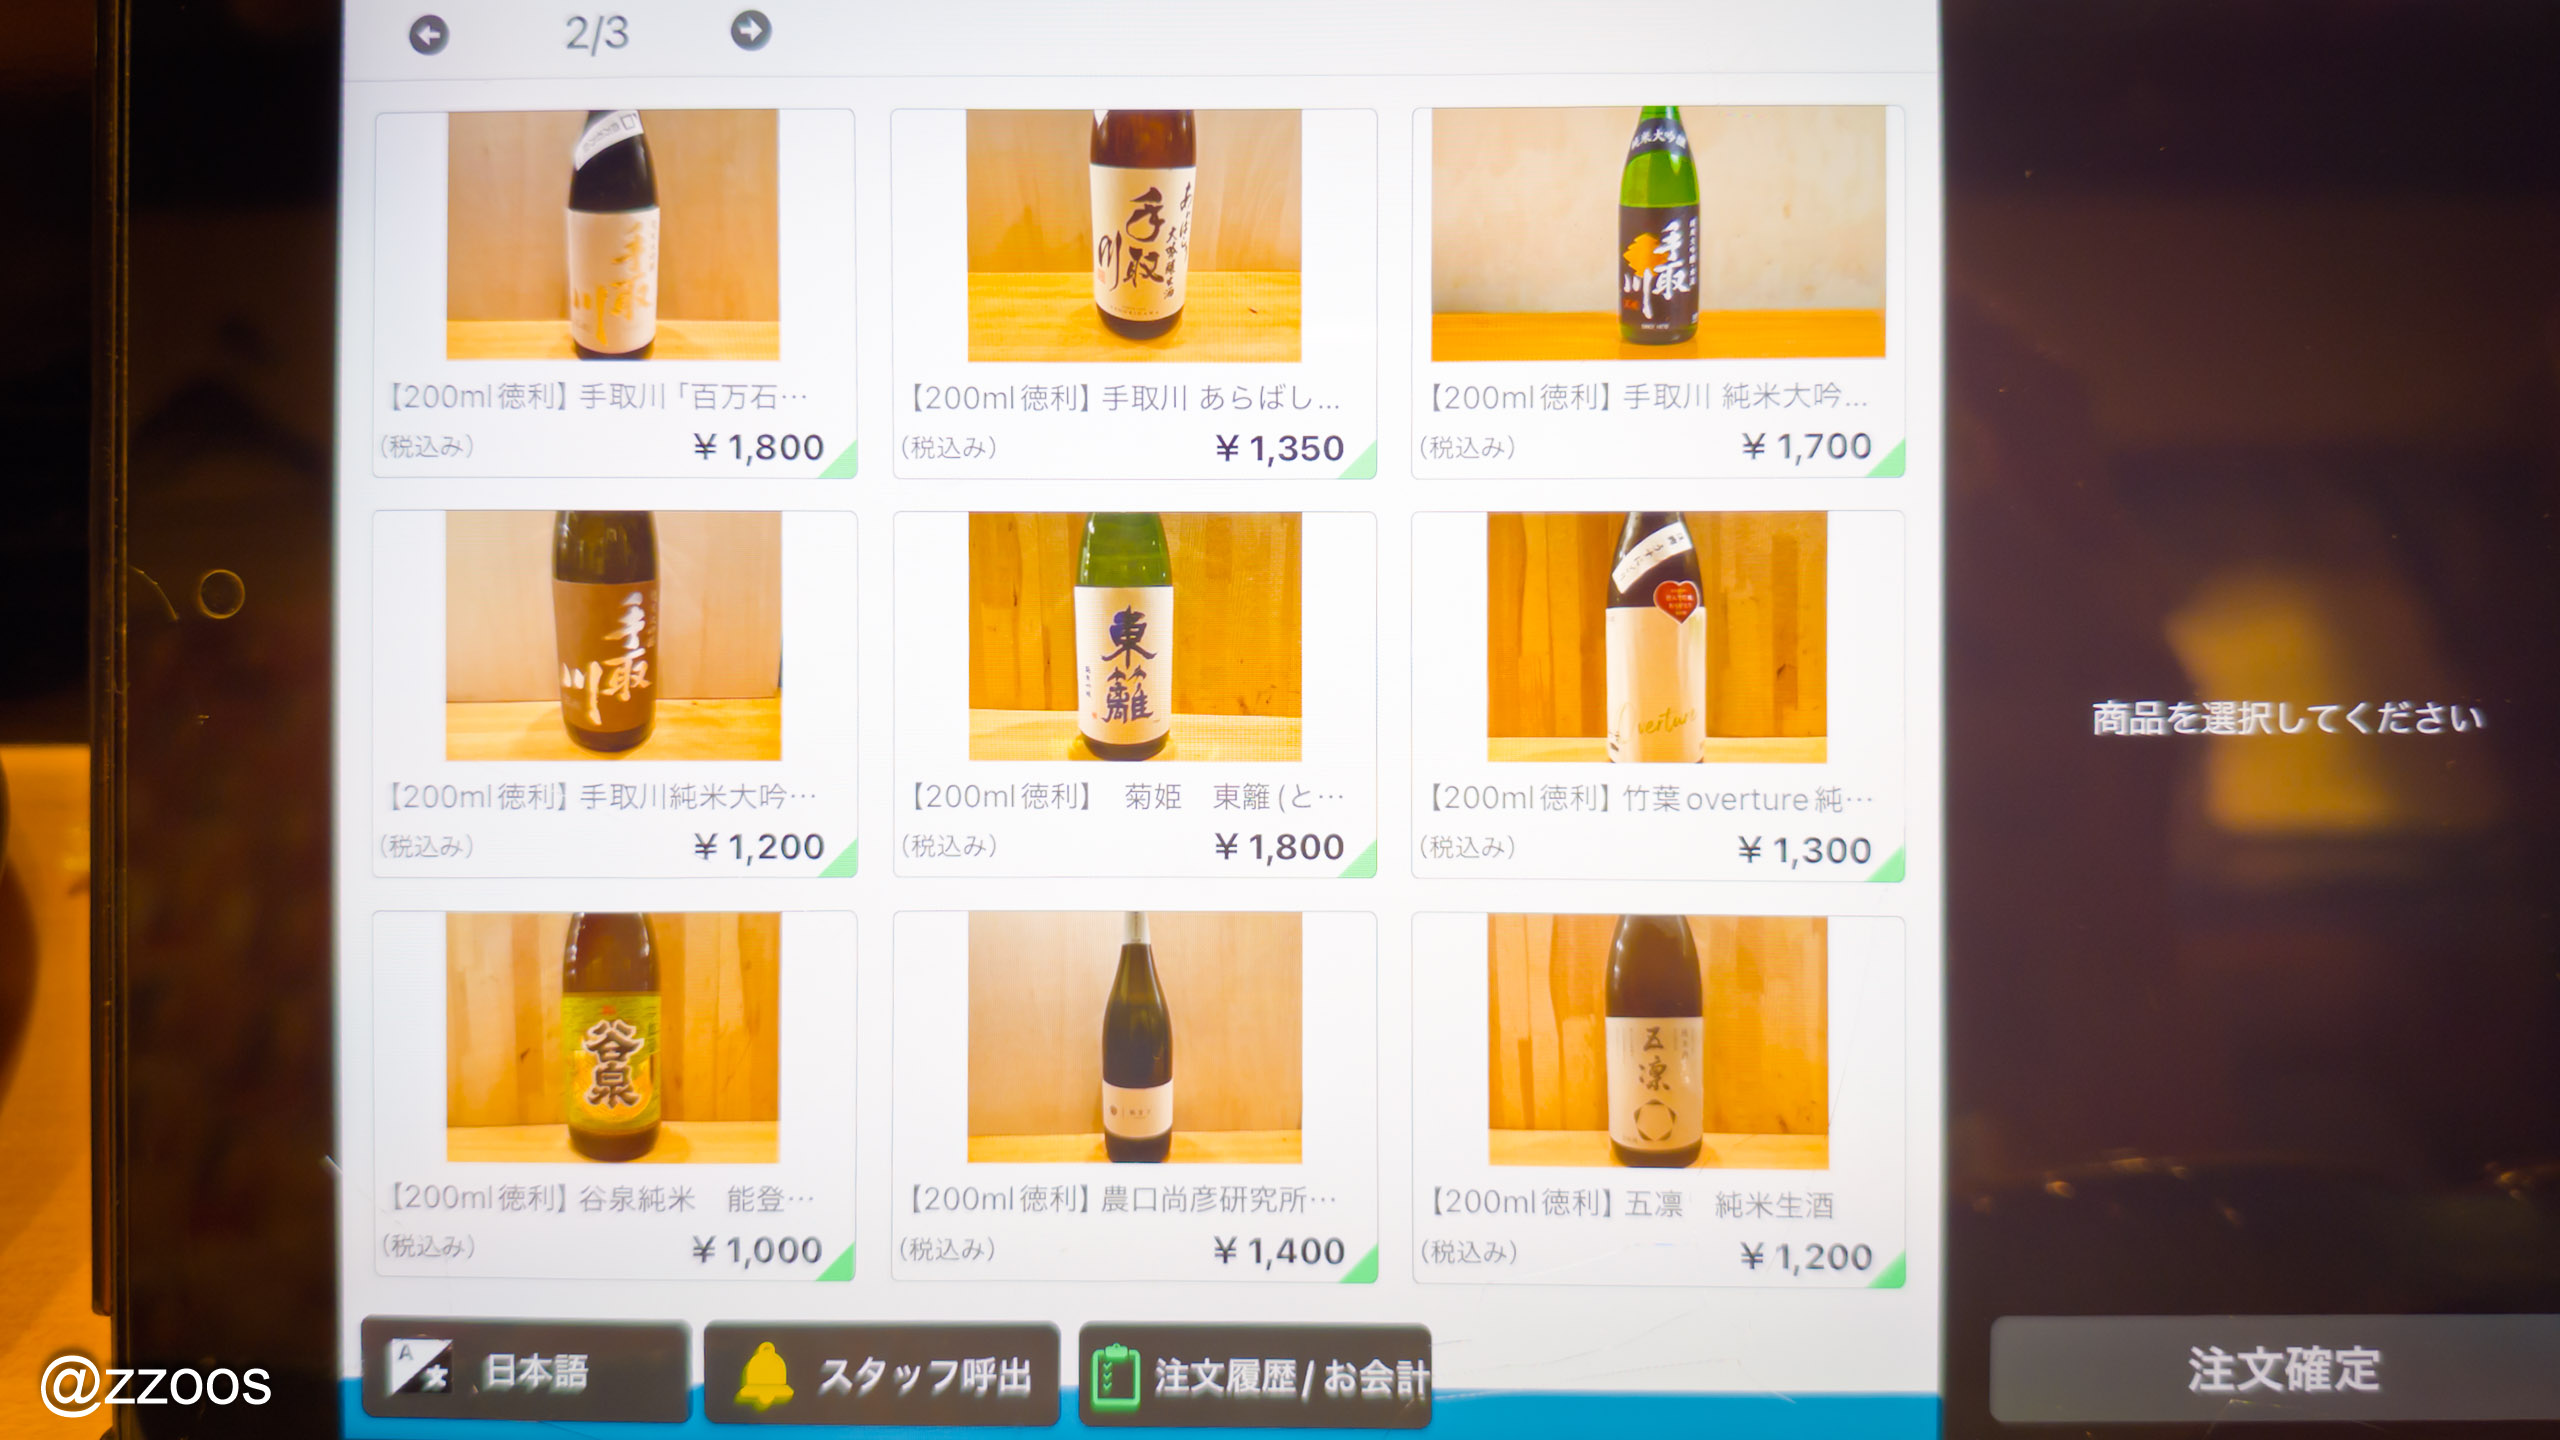Click the 【200ml徳利】手取川「百万石 title
Screen dimensions: 2560x1440
598,397
